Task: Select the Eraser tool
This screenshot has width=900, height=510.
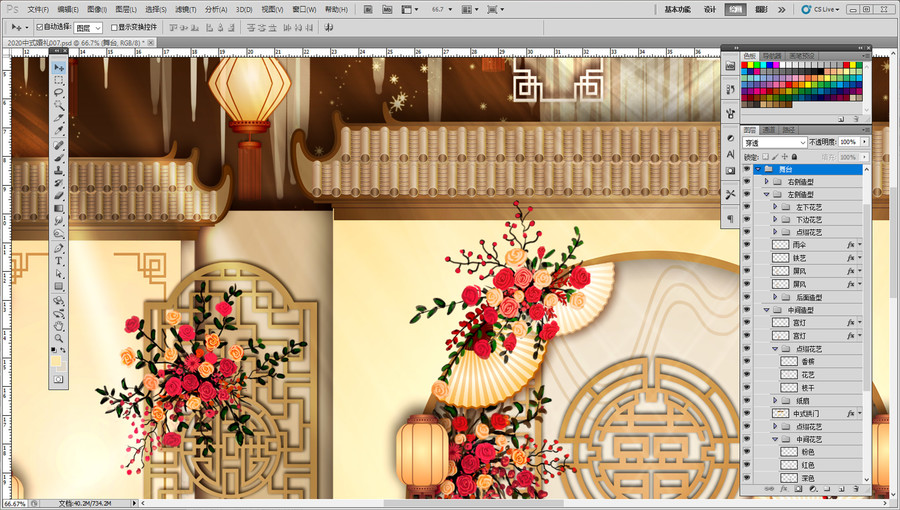Action: pos(59,196)
